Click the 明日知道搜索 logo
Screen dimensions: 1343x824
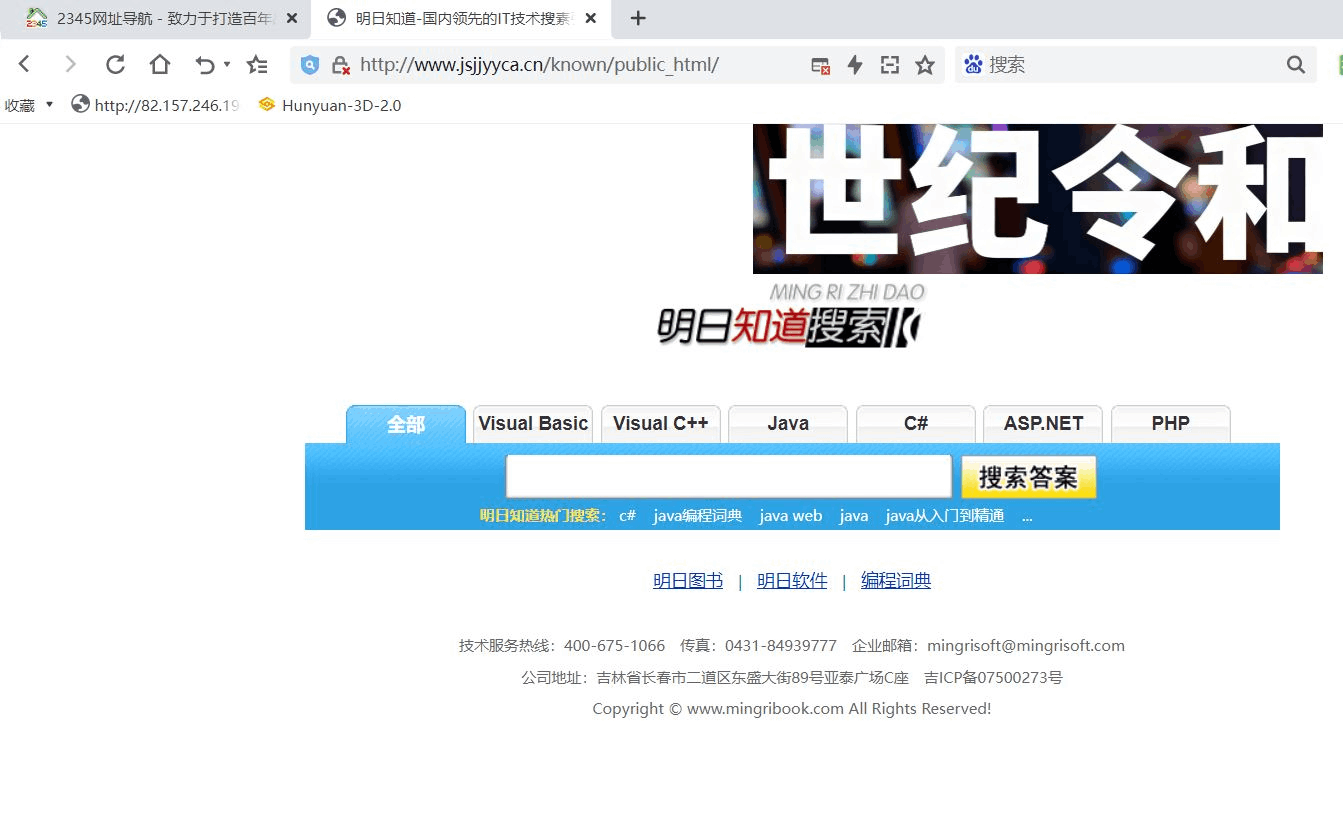pos(790,315)
